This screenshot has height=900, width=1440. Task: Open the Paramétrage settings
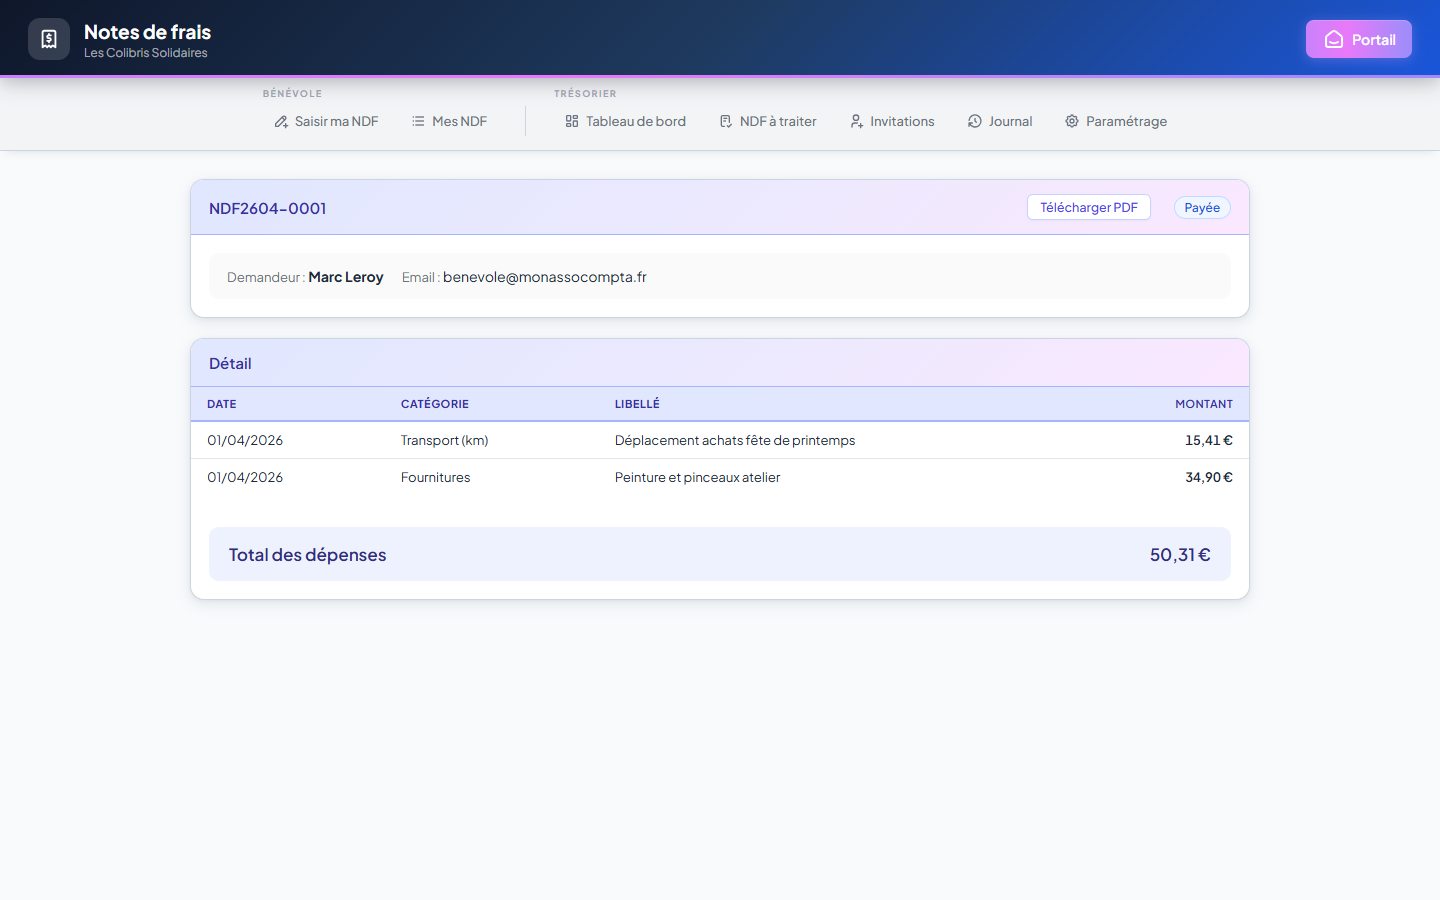point(1116,121)
